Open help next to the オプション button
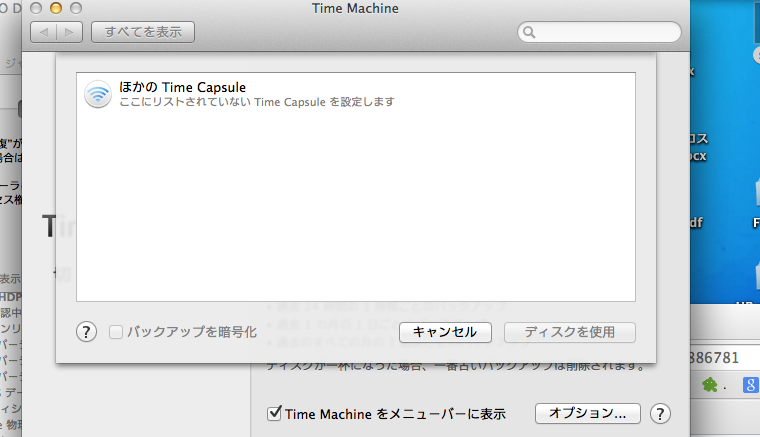The image size is (760, 437). (659, 413)
